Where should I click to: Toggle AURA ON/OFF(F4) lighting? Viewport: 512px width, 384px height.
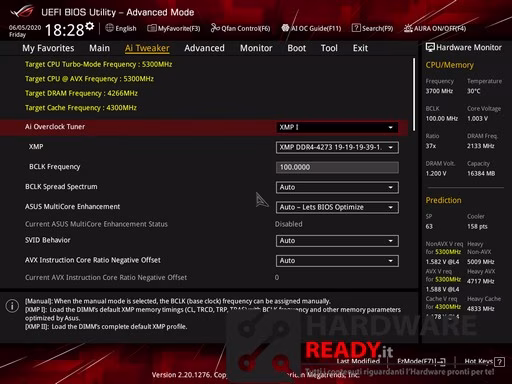tap(435, 28)
